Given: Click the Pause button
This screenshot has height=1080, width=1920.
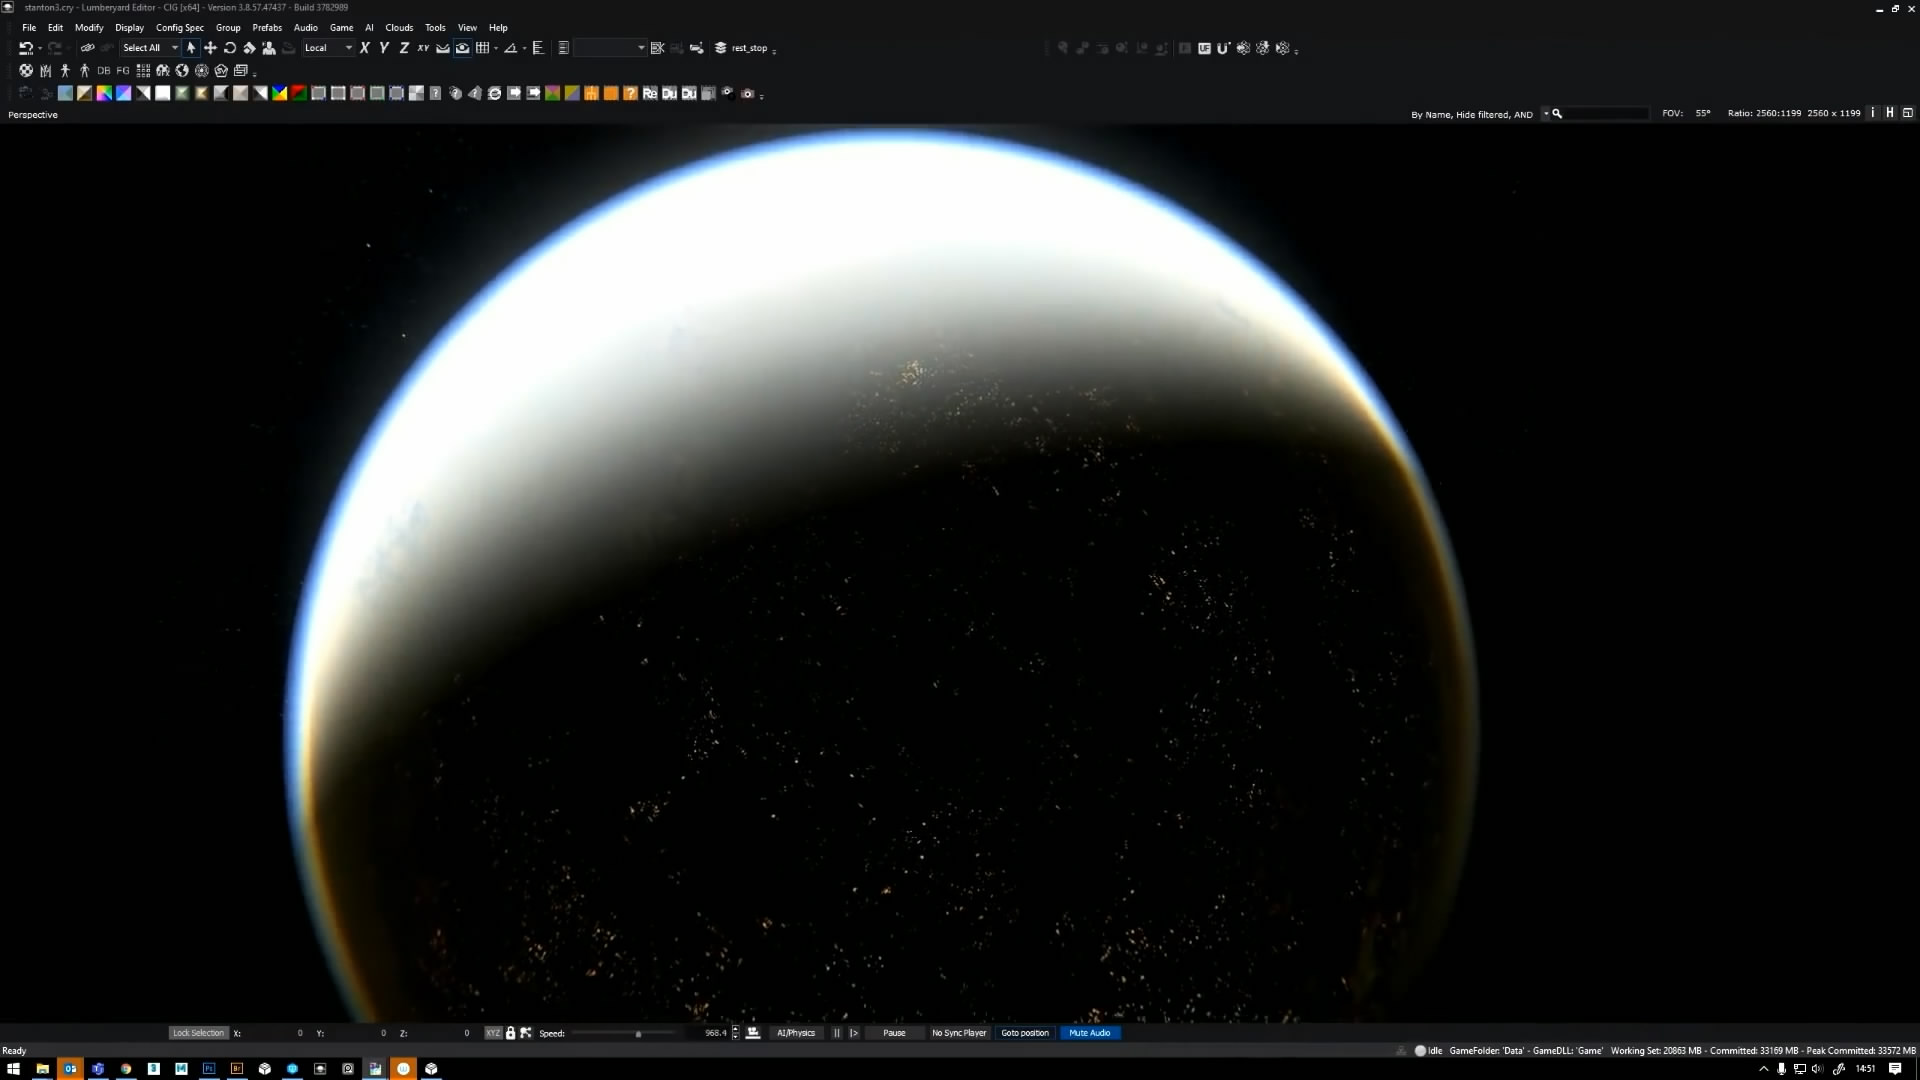Looking at the screenshot, I should 894,1033.
